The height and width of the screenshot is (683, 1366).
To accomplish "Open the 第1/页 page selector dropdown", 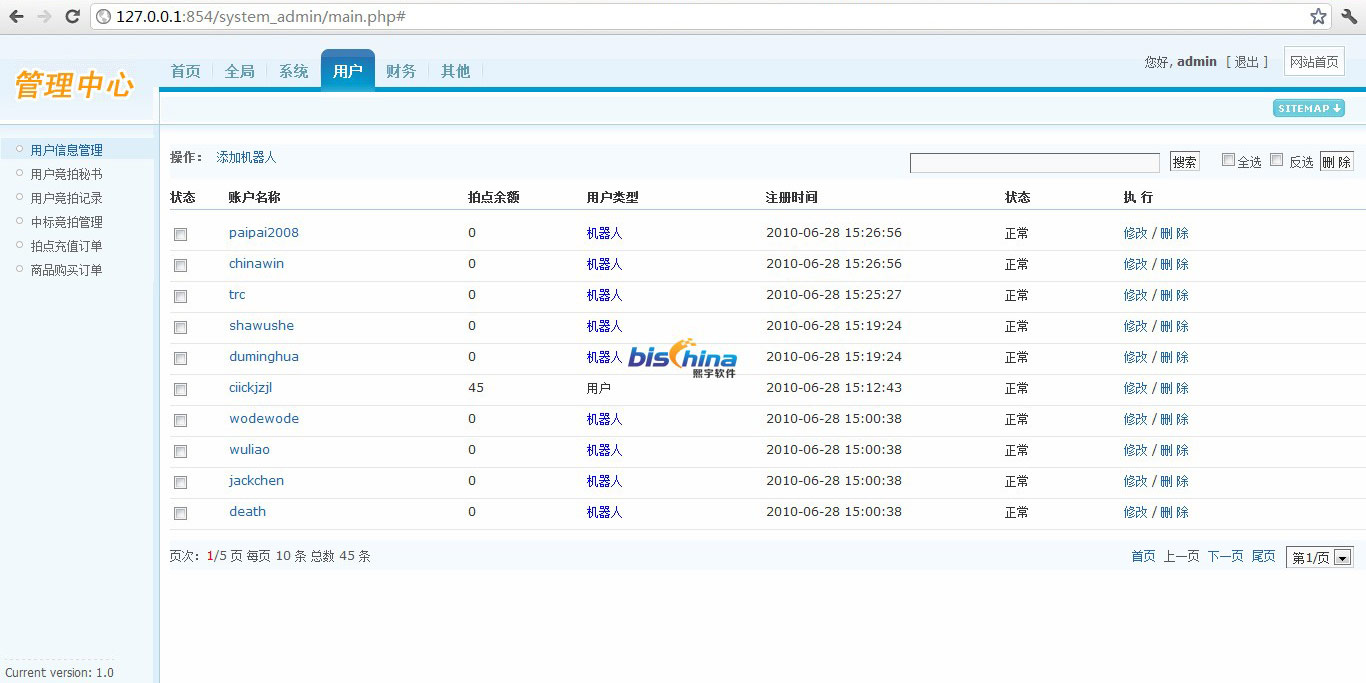I will 1320,558.
